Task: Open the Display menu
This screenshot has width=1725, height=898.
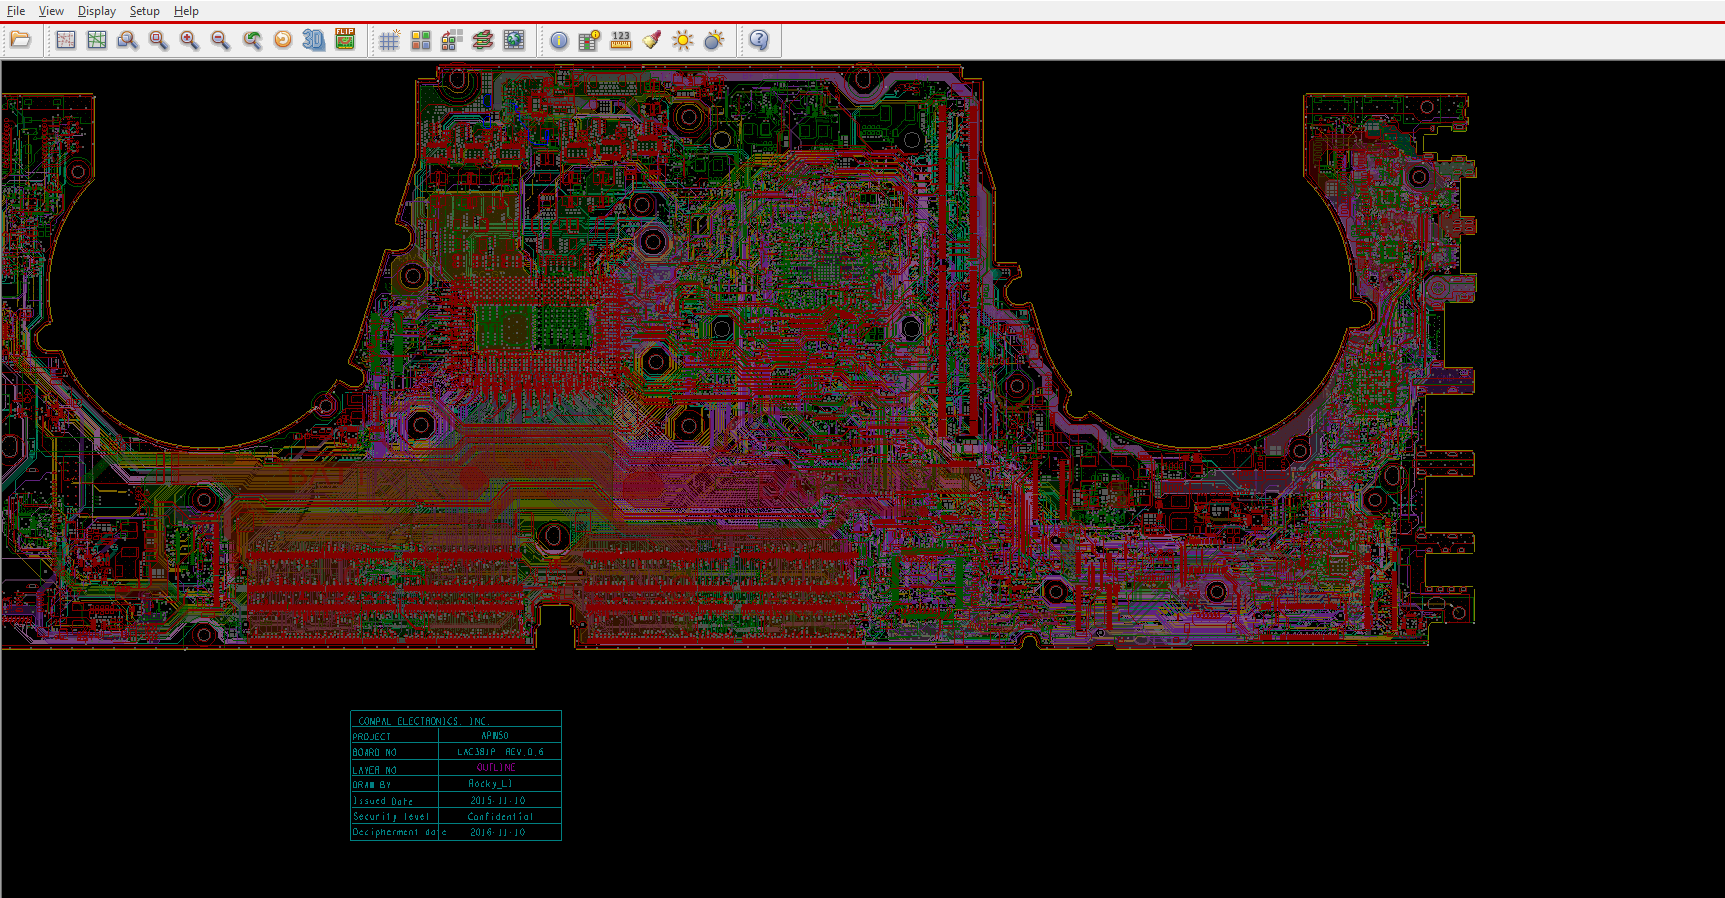Action: 97,11
